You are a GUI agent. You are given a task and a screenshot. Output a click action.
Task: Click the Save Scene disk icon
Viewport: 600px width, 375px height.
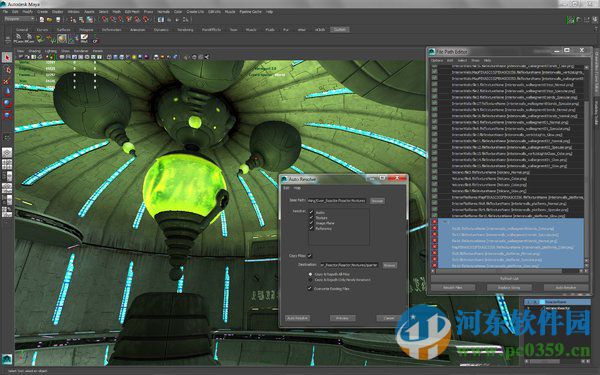58,19
